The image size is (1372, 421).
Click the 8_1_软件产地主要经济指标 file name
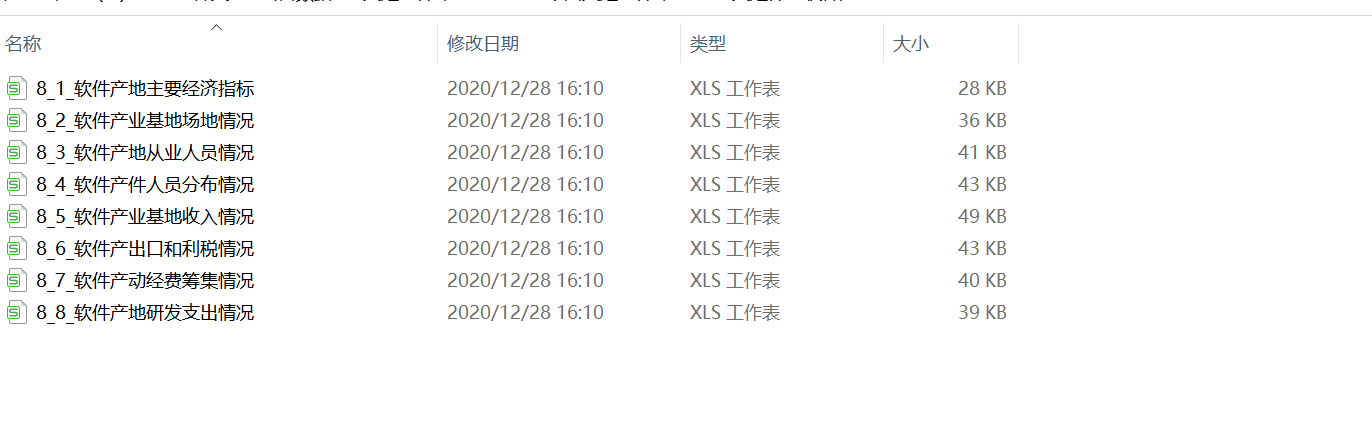[145, 88]
